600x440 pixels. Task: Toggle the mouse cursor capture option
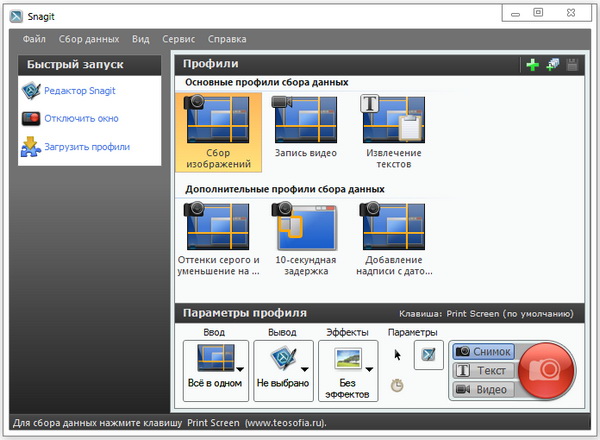point(398,354)
